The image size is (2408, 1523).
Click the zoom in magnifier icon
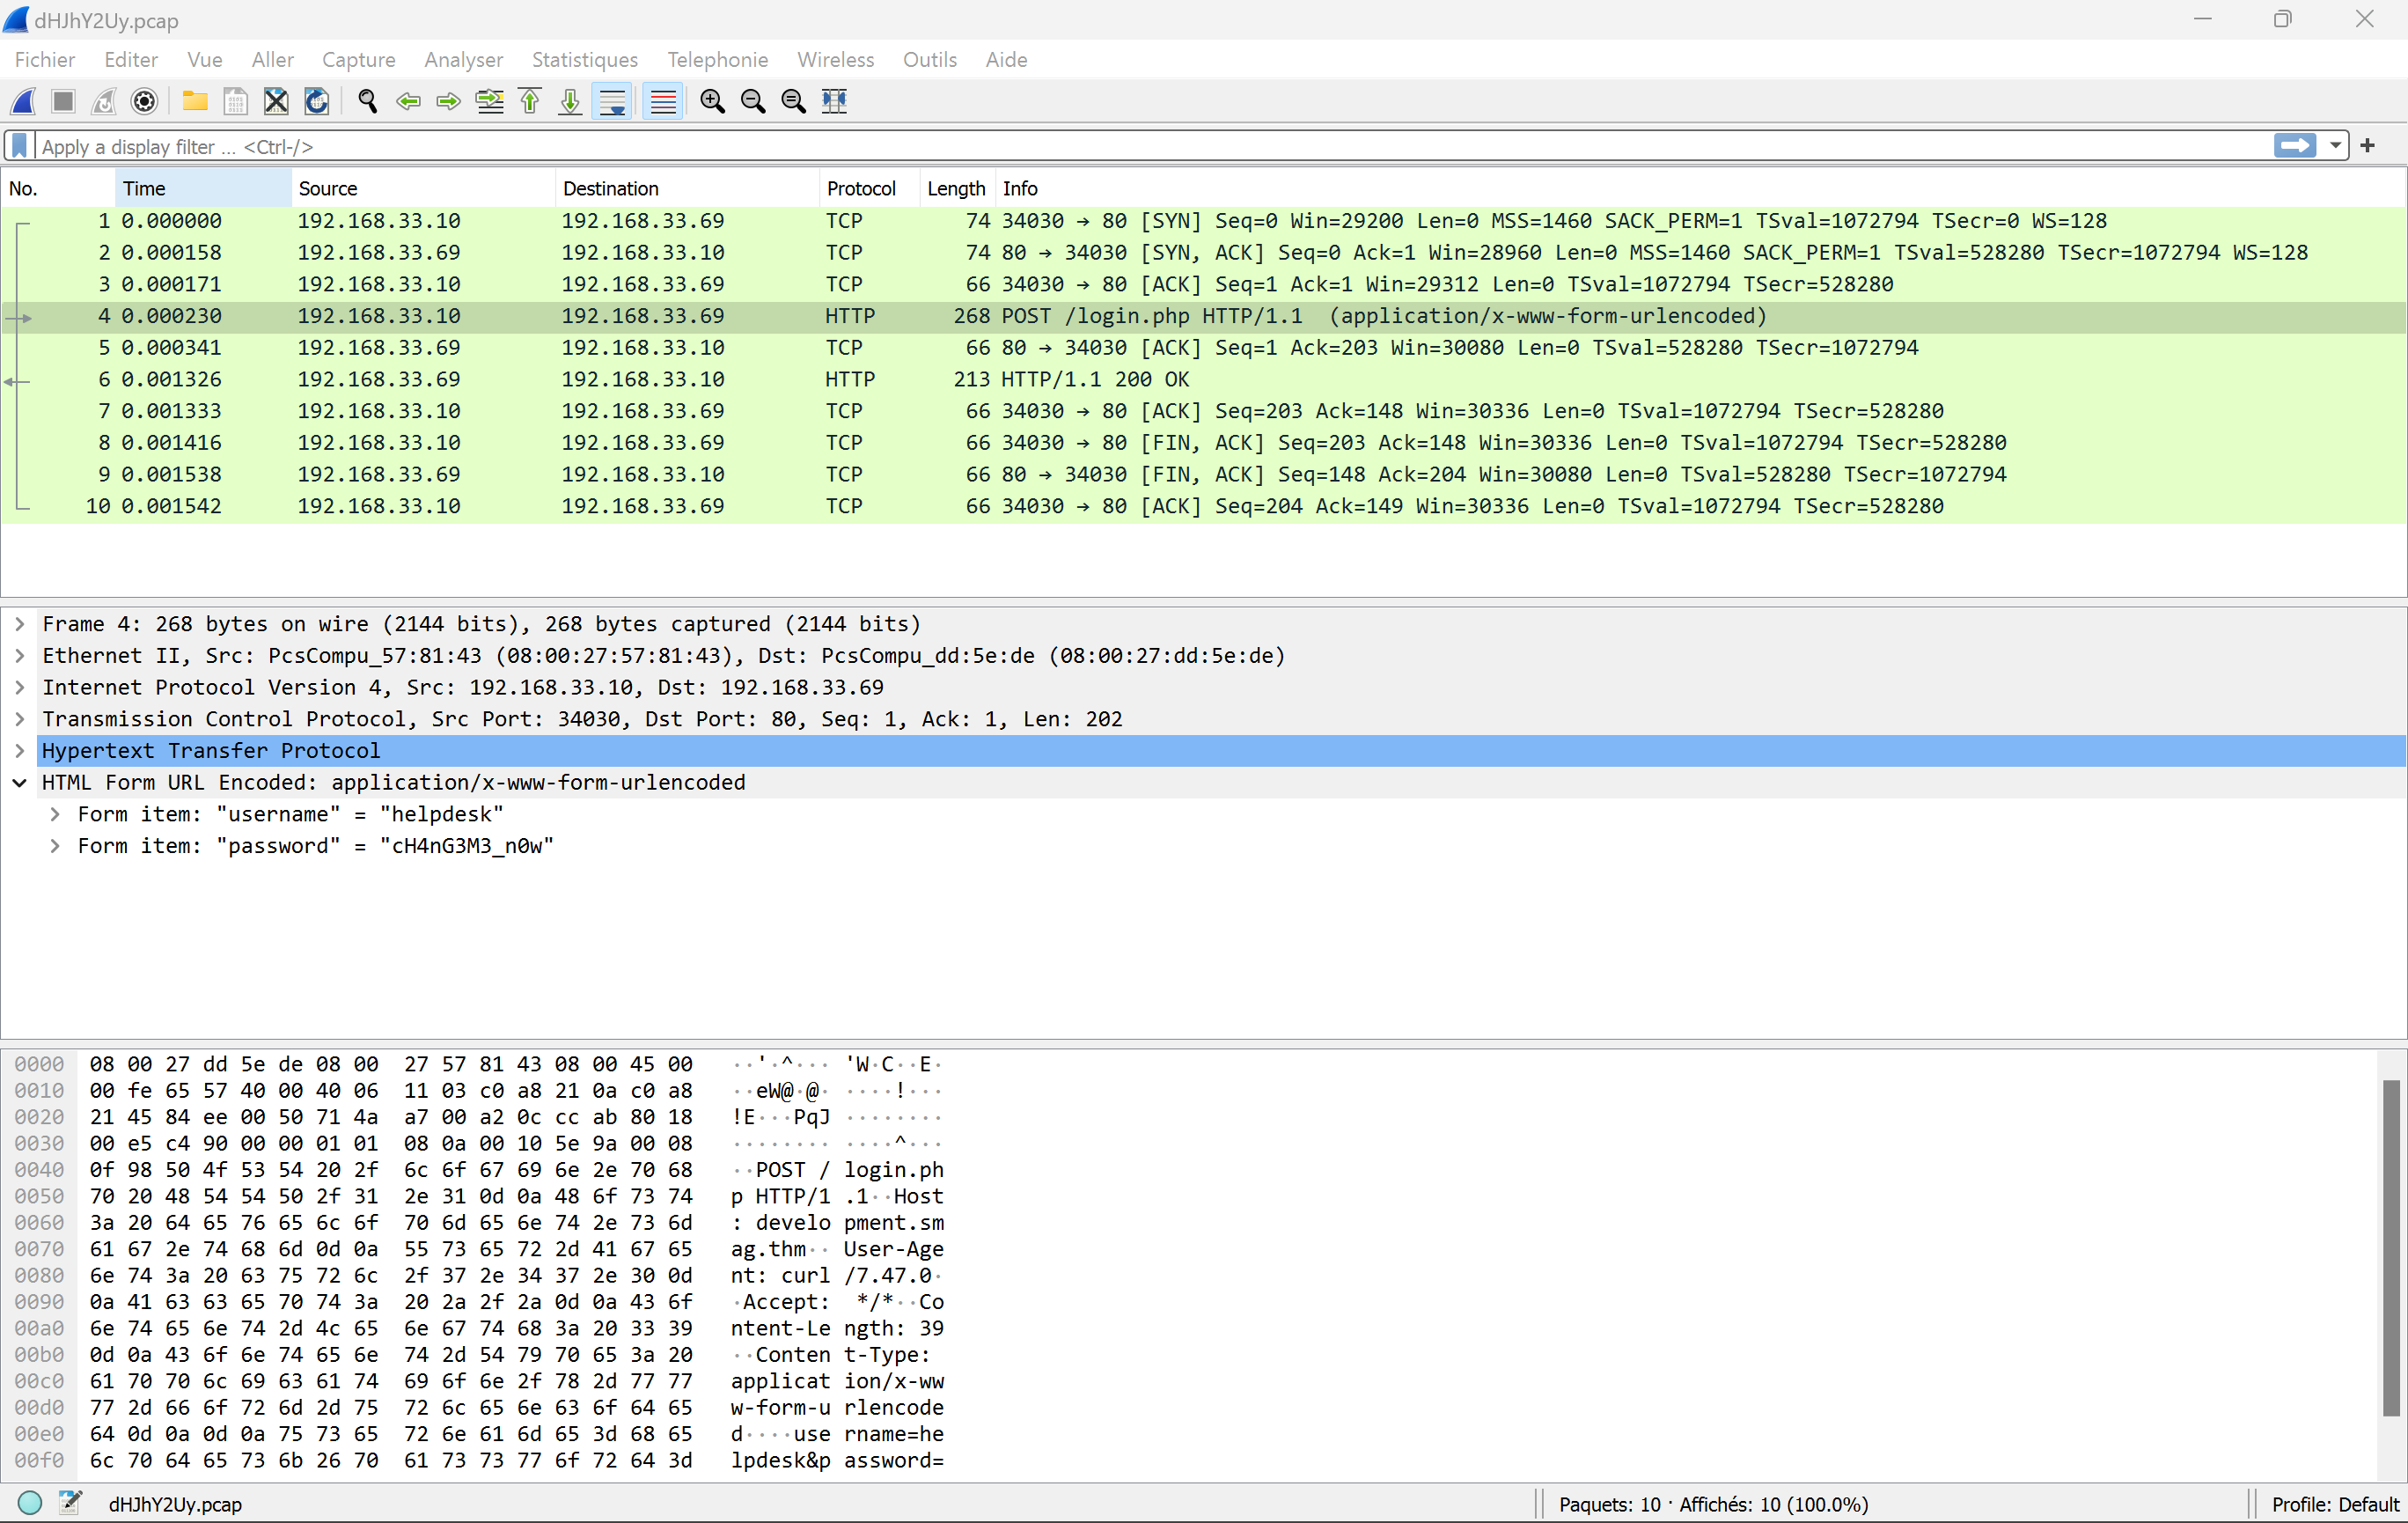click(712, 101)
